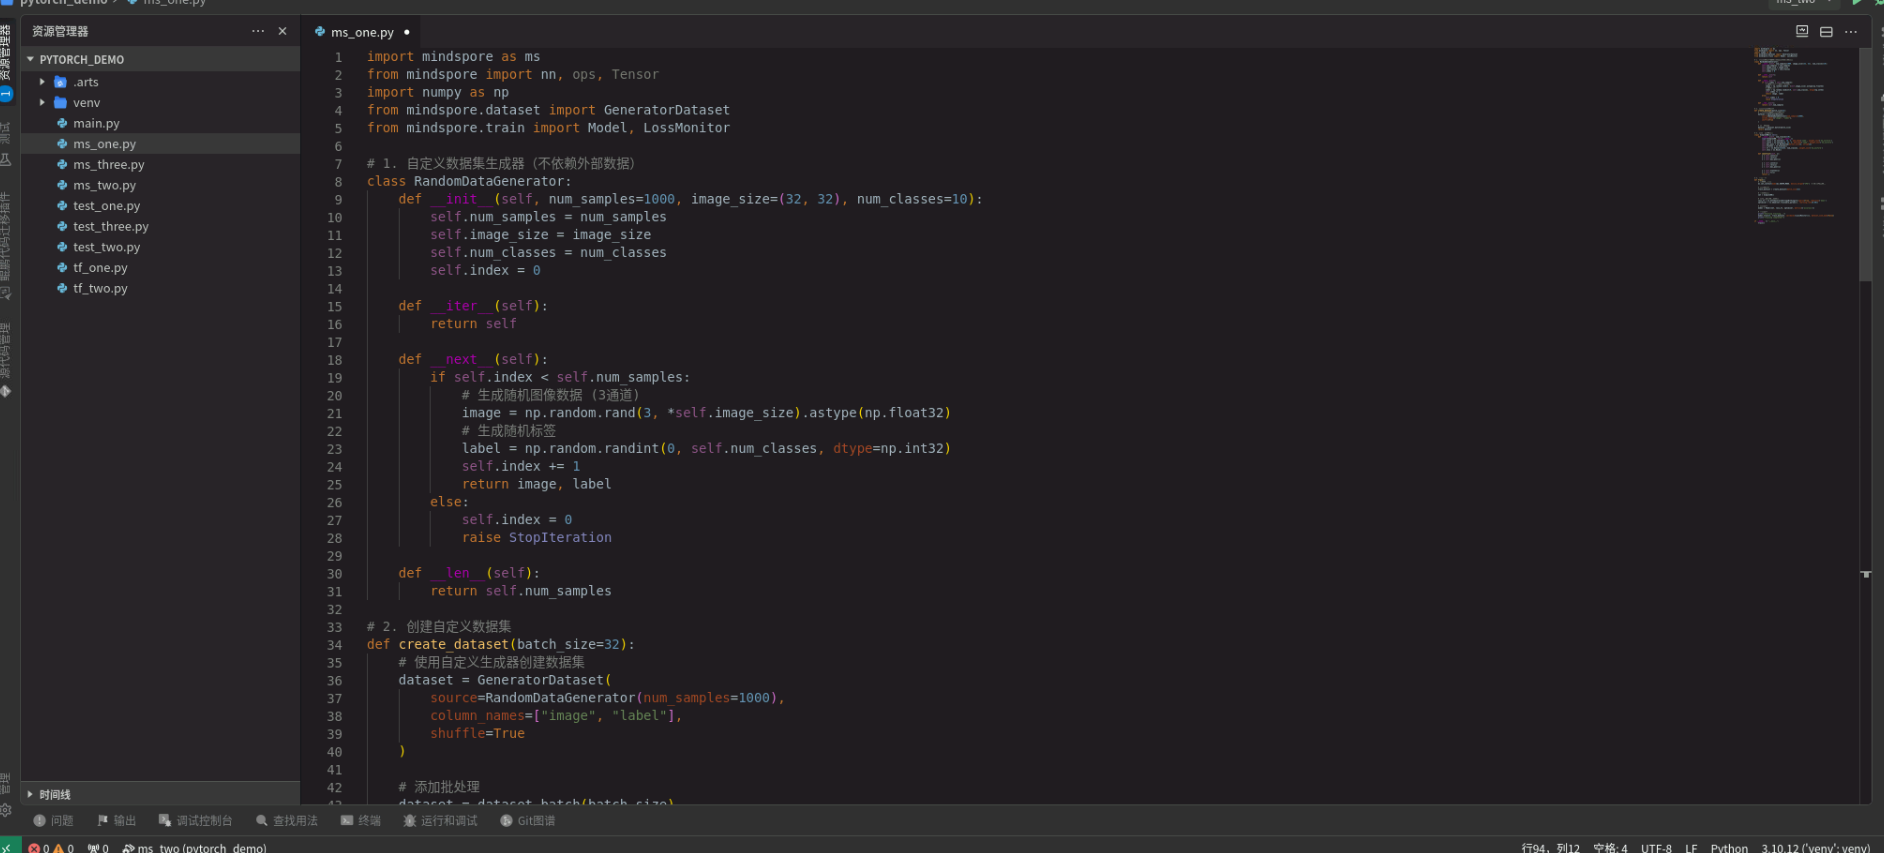Change file encoding UTF-8
The image size is (1884, 853).
point(1656,848)
